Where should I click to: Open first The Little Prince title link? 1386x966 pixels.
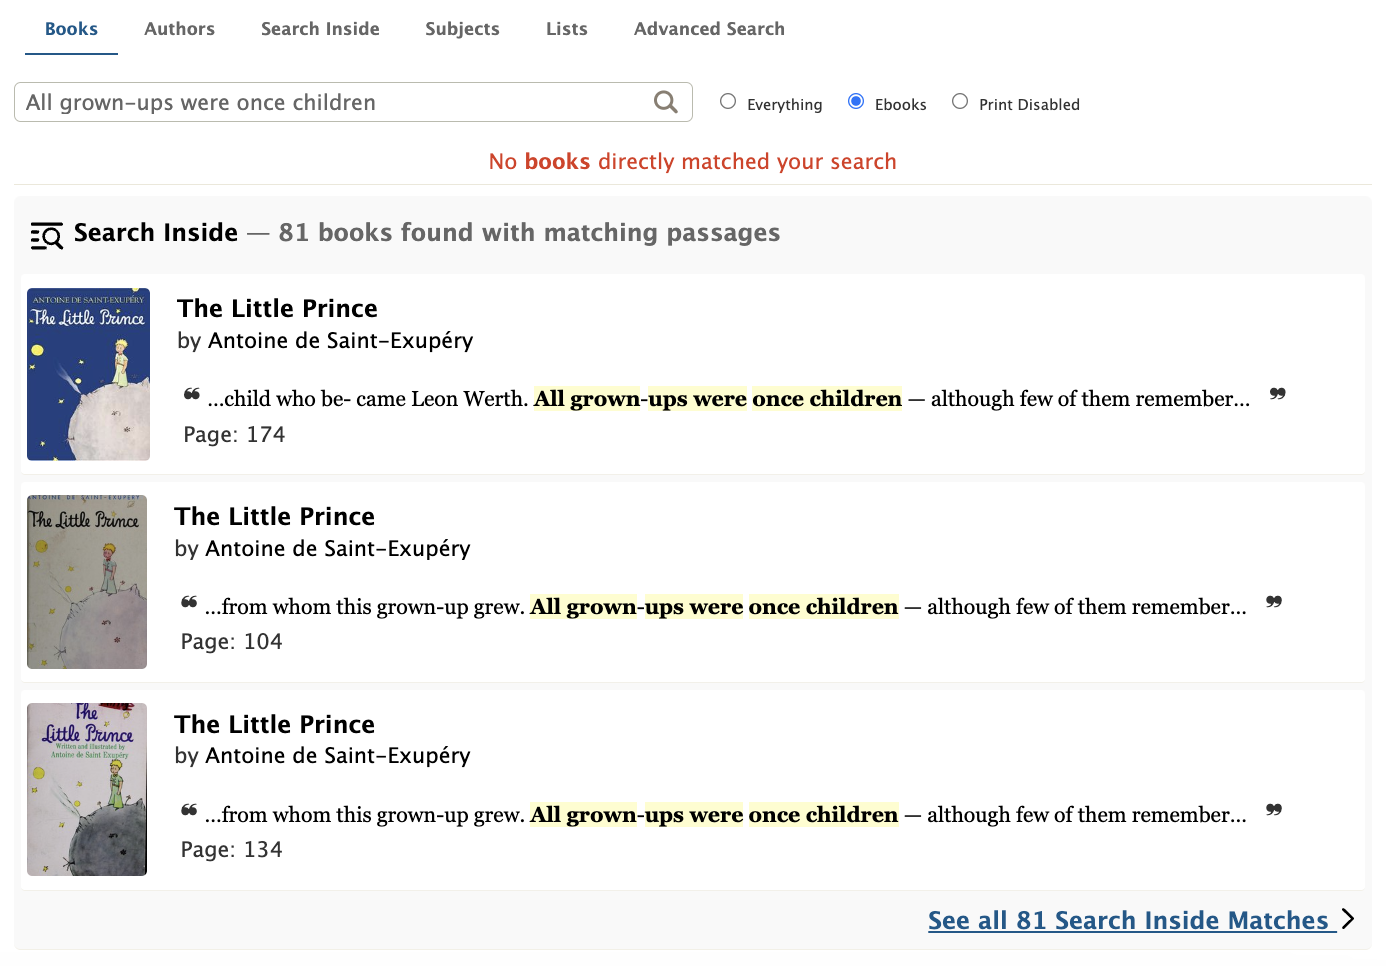(x=278, y=308)
